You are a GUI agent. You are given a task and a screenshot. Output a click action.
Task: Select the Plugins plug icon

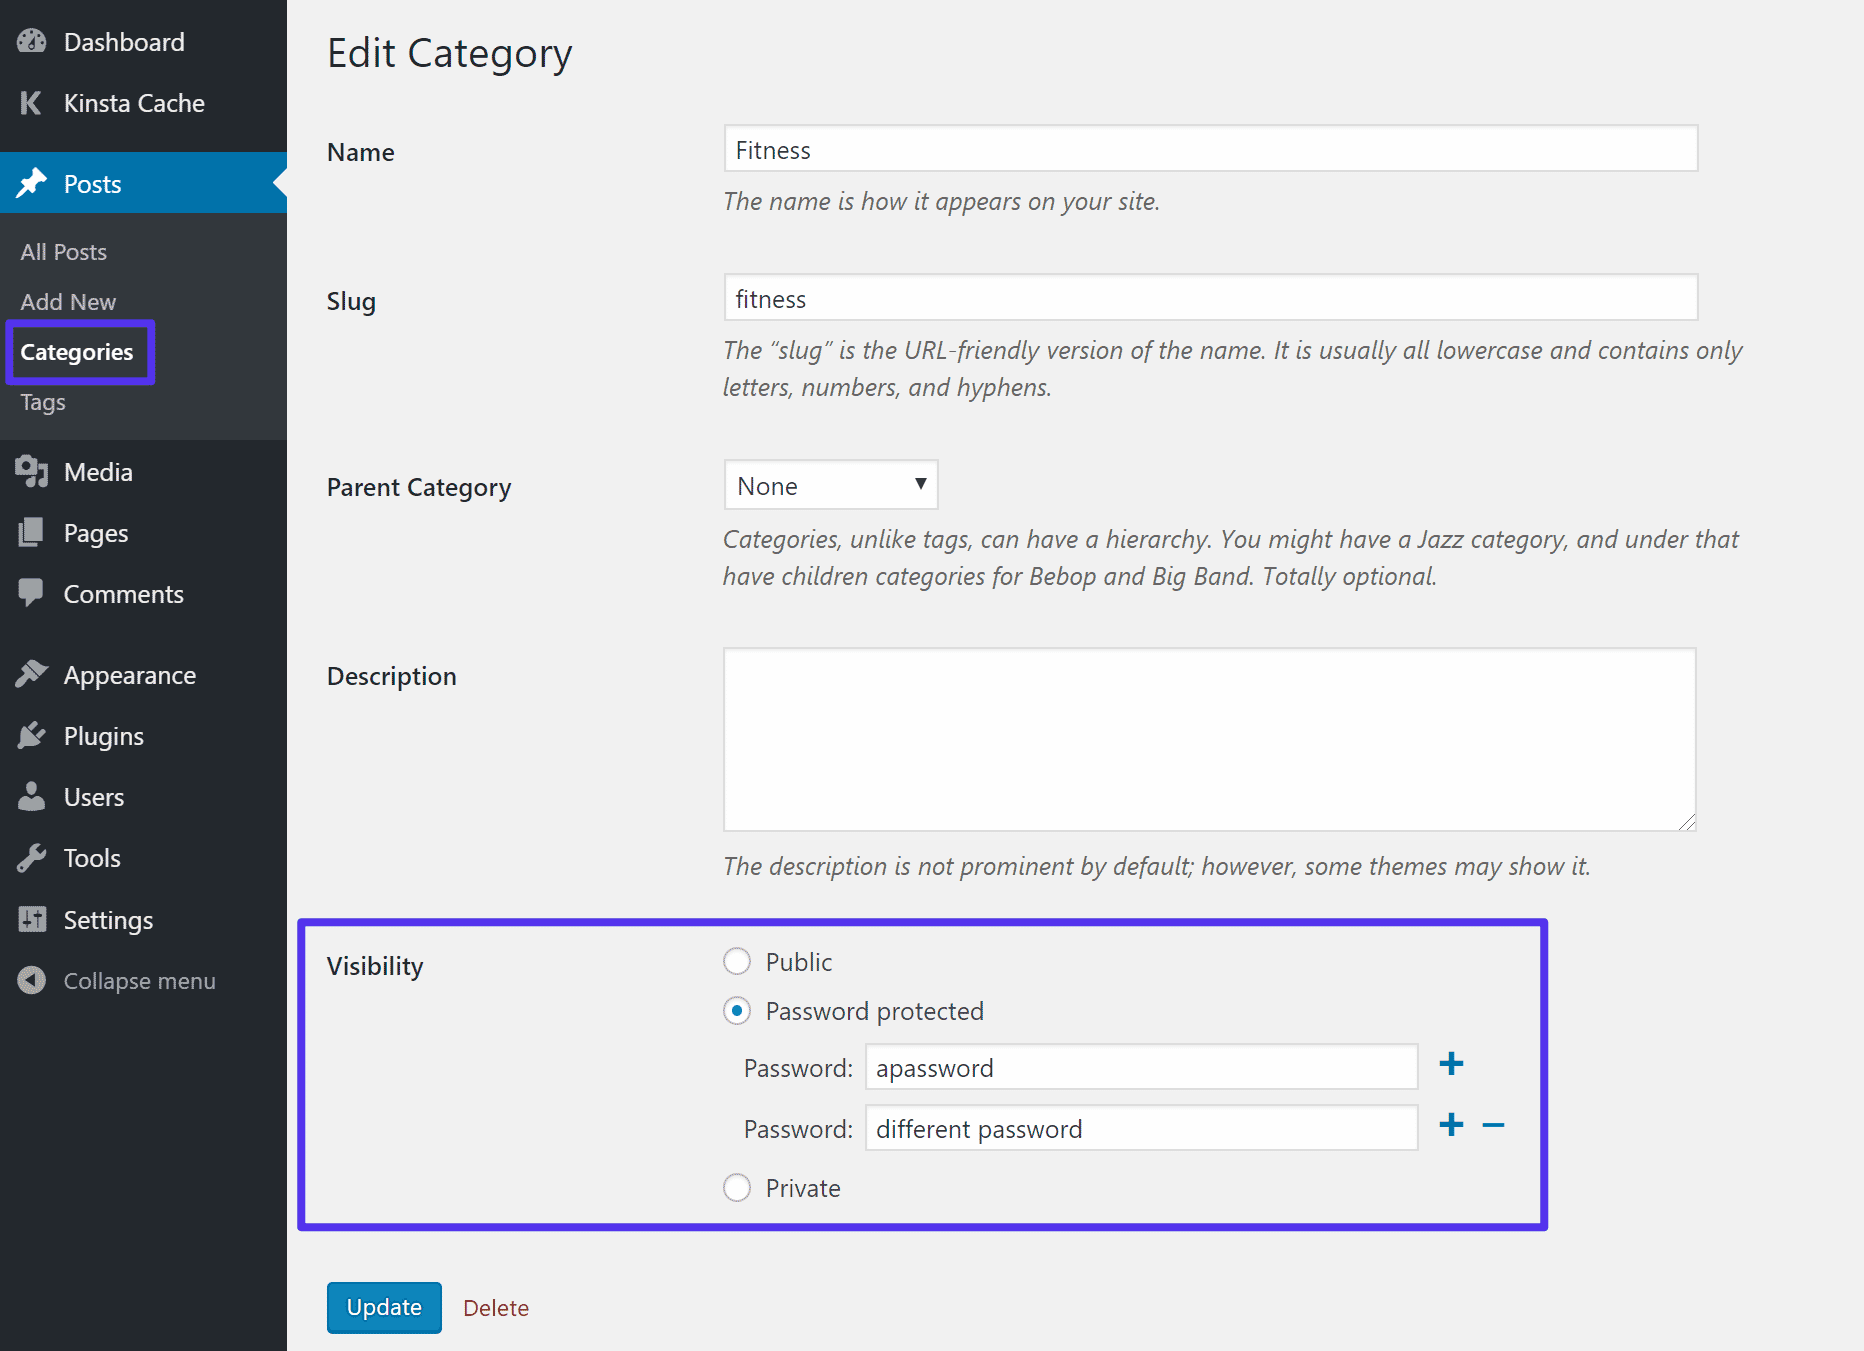31,735
